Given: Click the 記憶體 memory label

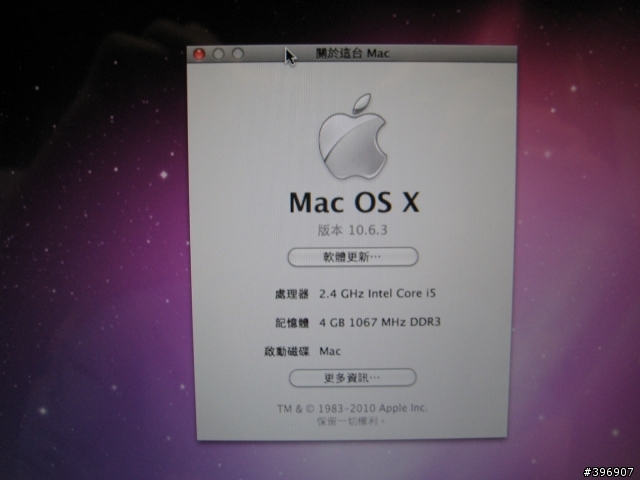Looking at the screenshot, I should (x=292, y=323).
